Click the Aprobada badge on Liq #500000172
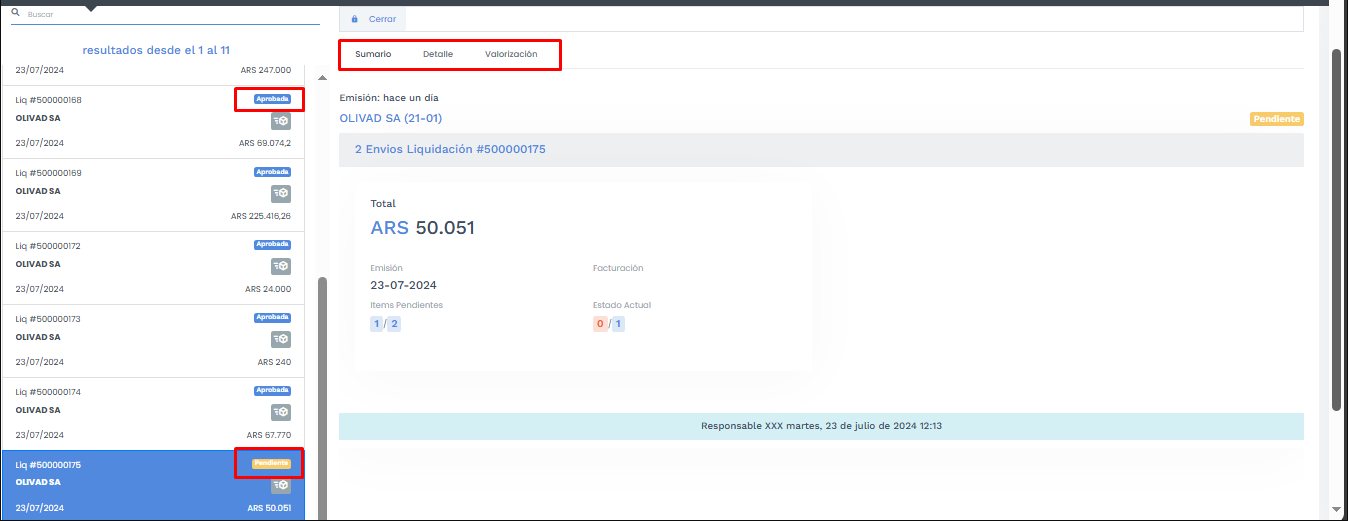This screenshot has height=521, width=1348. click(272, 244)
